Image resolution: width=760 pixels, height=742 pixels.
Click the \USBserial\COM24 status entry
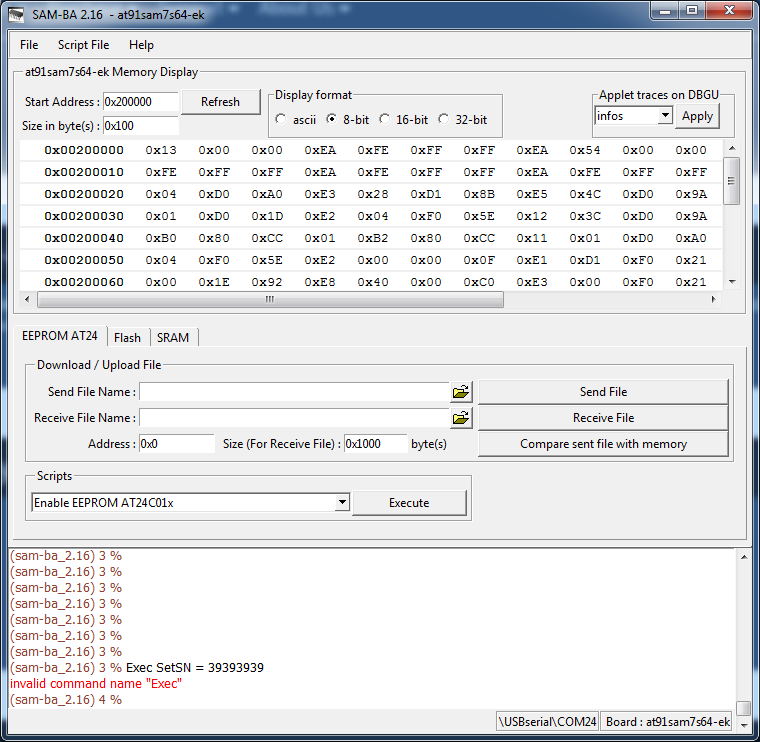547,722
